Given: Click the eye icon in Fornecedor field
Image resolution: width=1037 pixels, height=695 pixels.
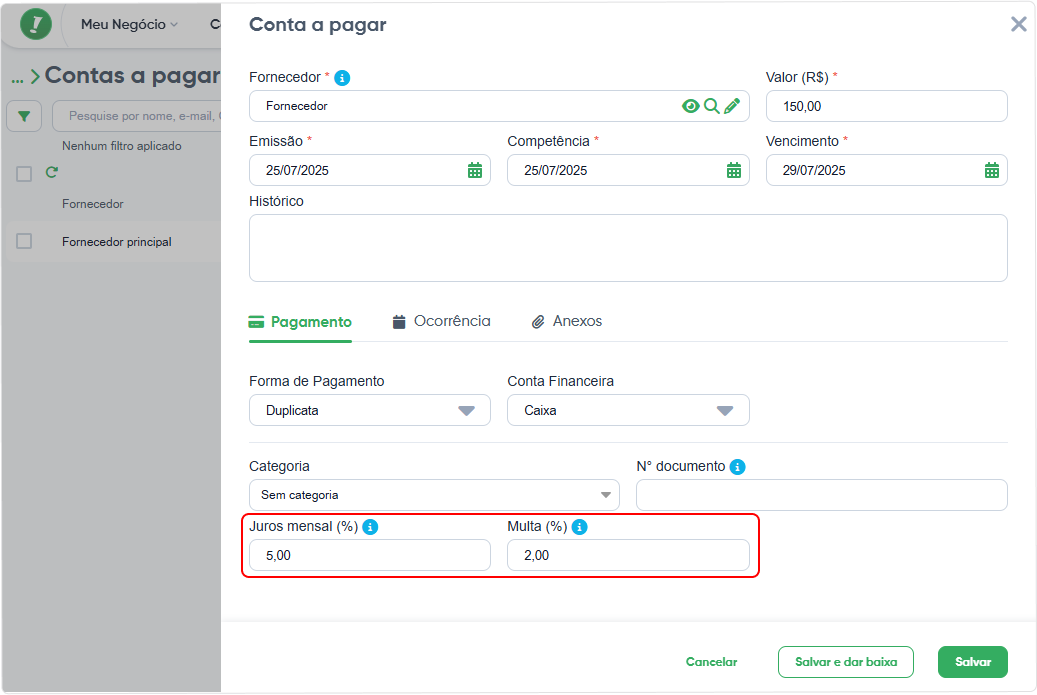Looking at the screenshot, I should 690,106.
